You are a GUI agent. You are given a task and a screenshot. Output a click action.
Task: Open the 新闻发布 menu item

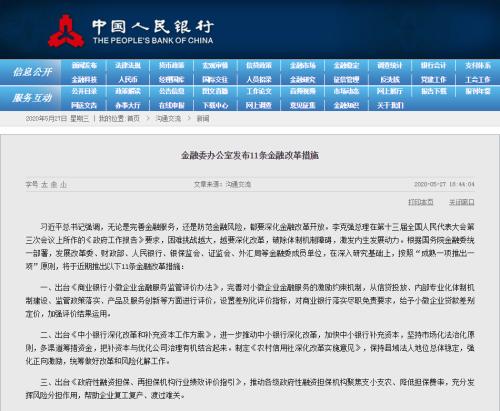coord(84,65)
